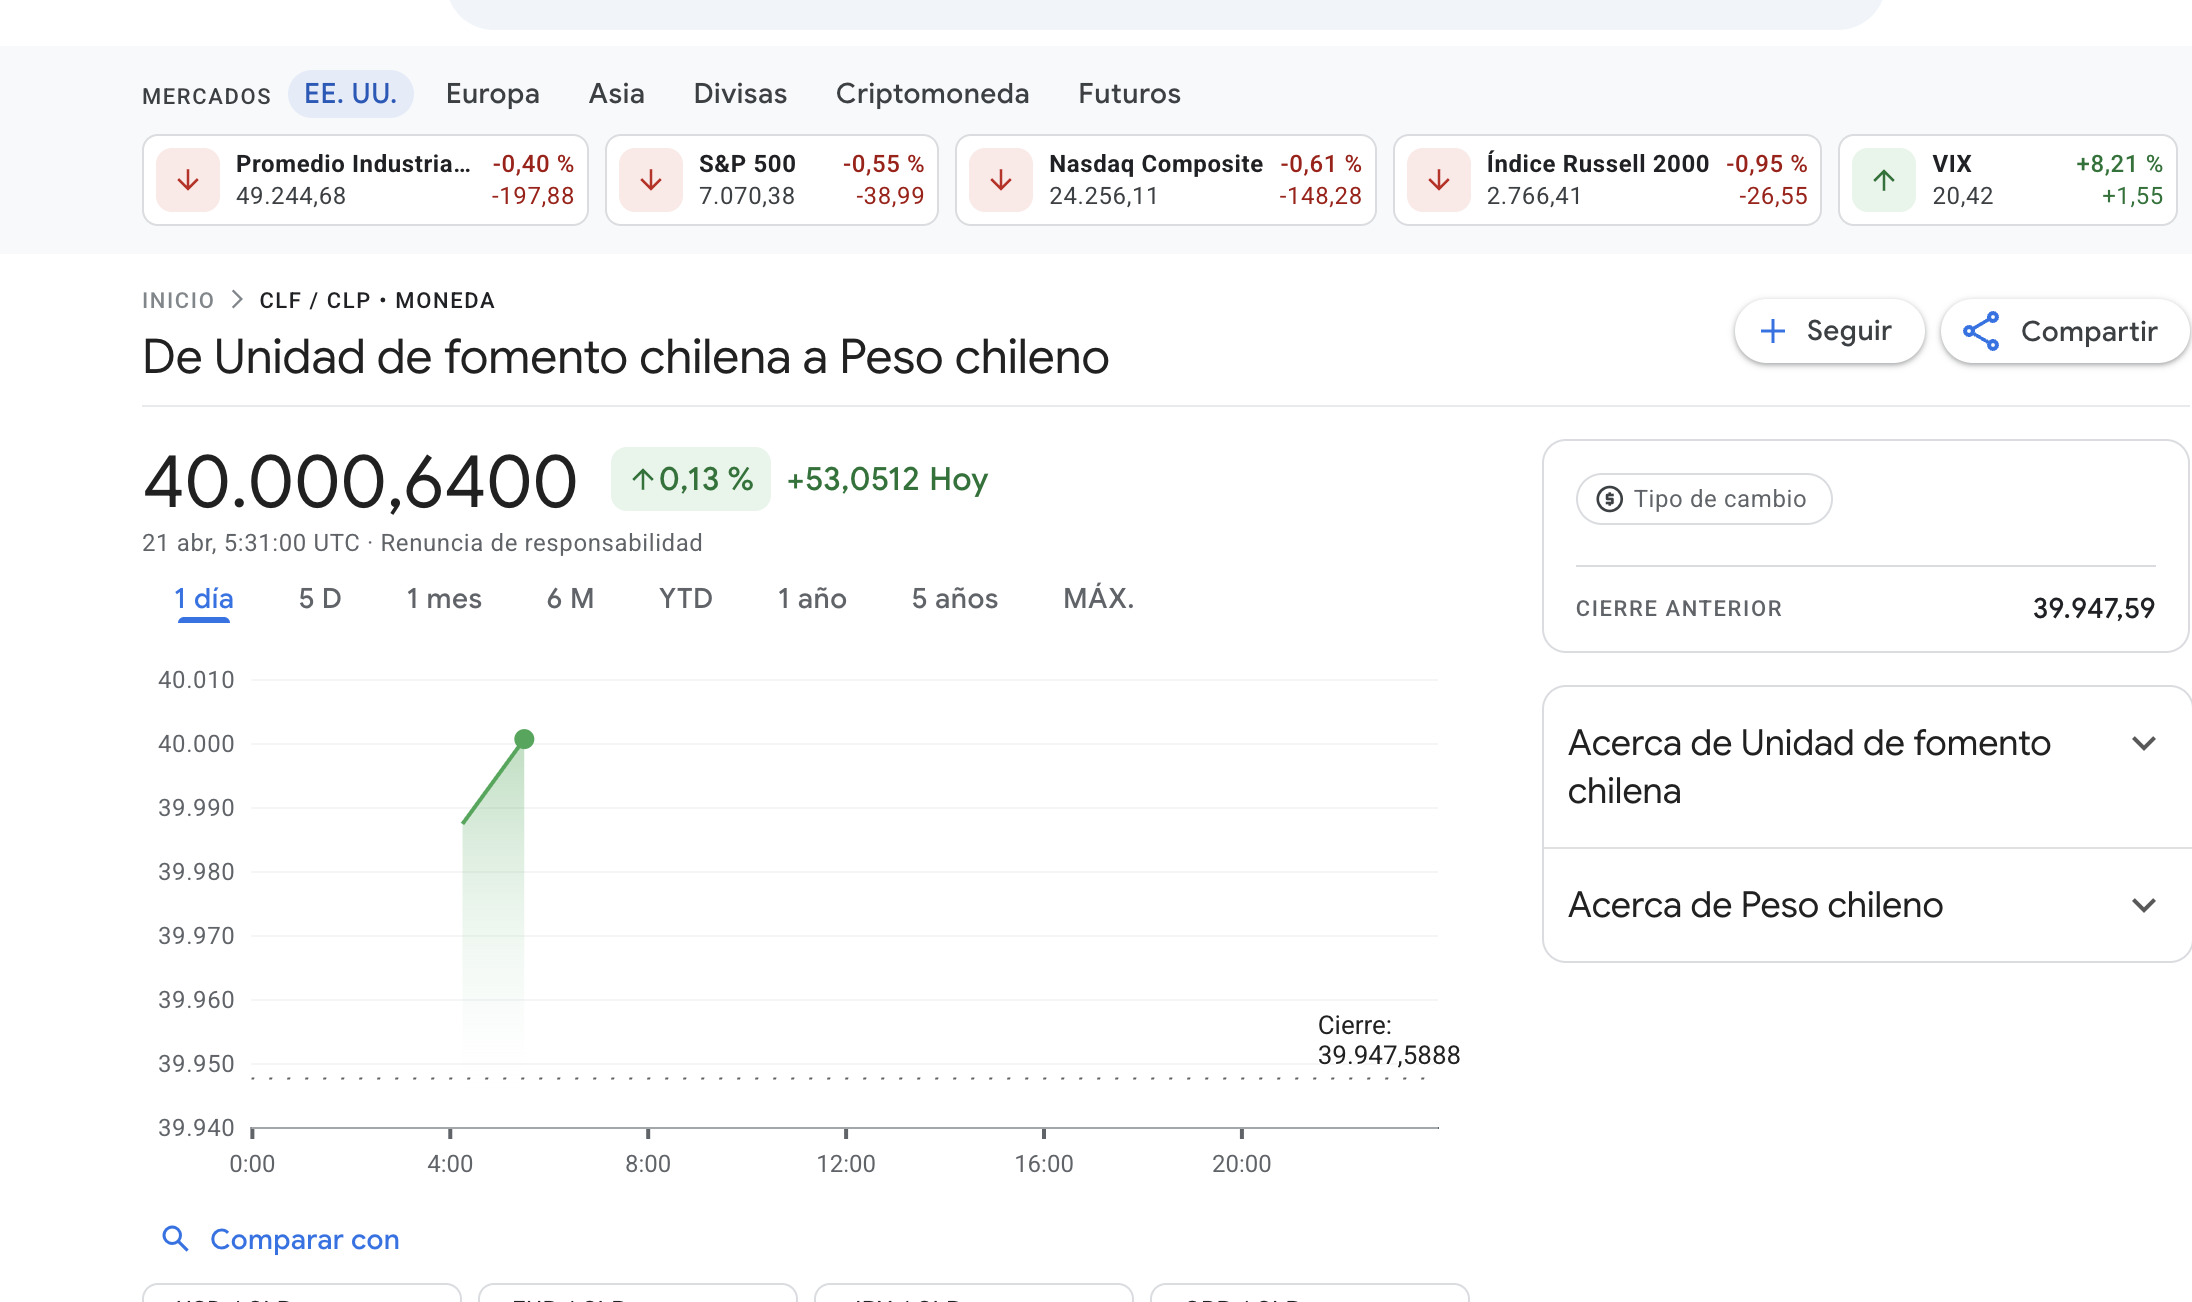Click the green VIX up arrow icon
The image size is (2192, 1302).
(1884, 180)
